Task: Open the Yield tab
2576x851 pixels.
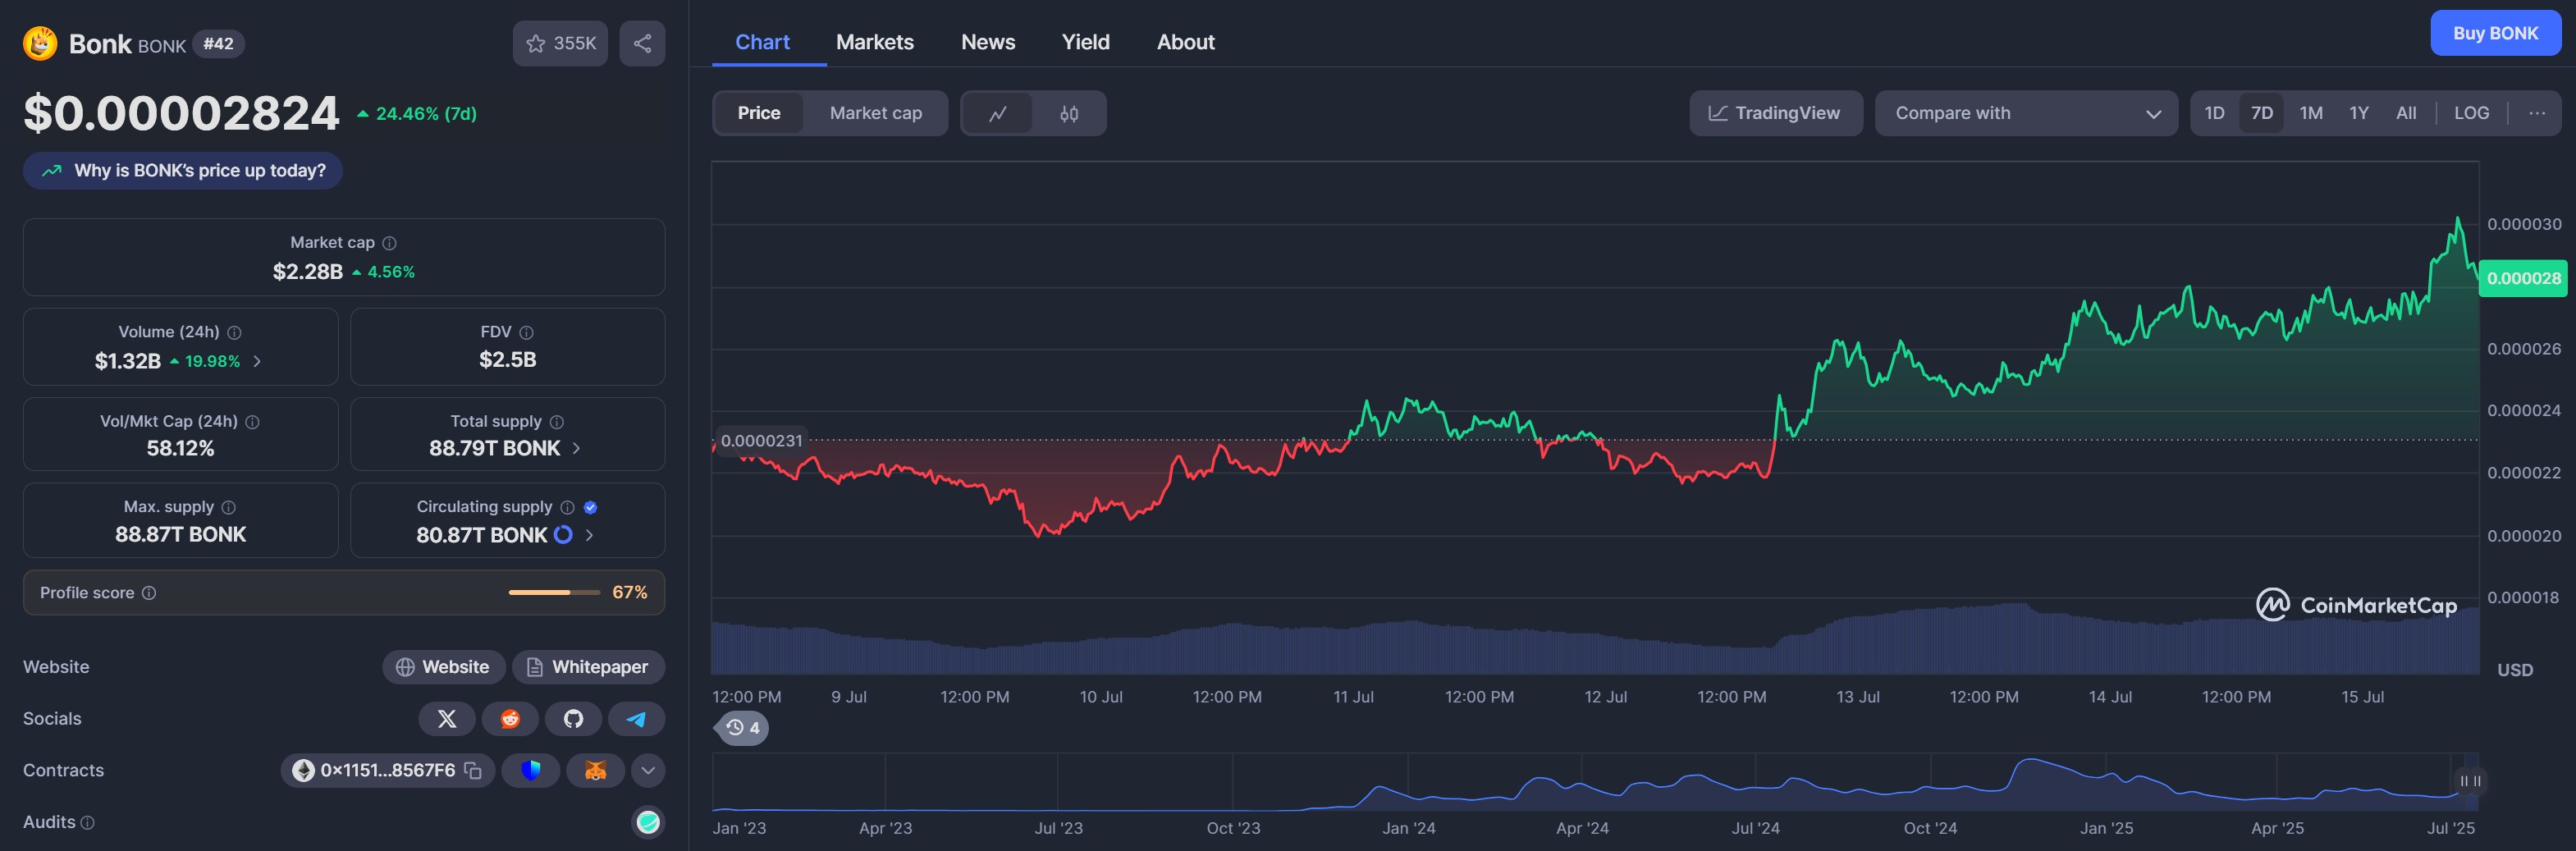Action: click(1086, 42)
